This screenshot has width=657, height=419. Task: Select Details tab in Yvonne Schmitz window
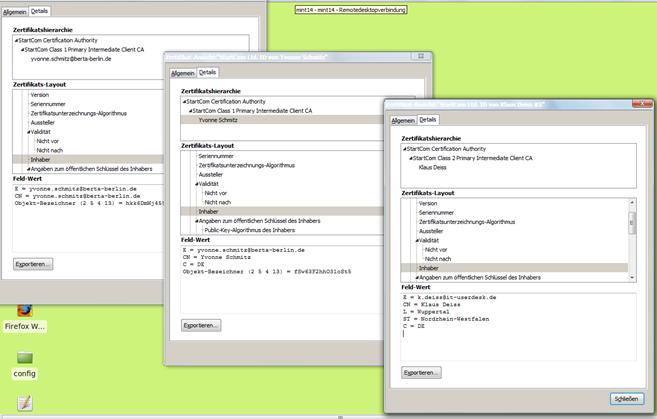coord(207,72)
